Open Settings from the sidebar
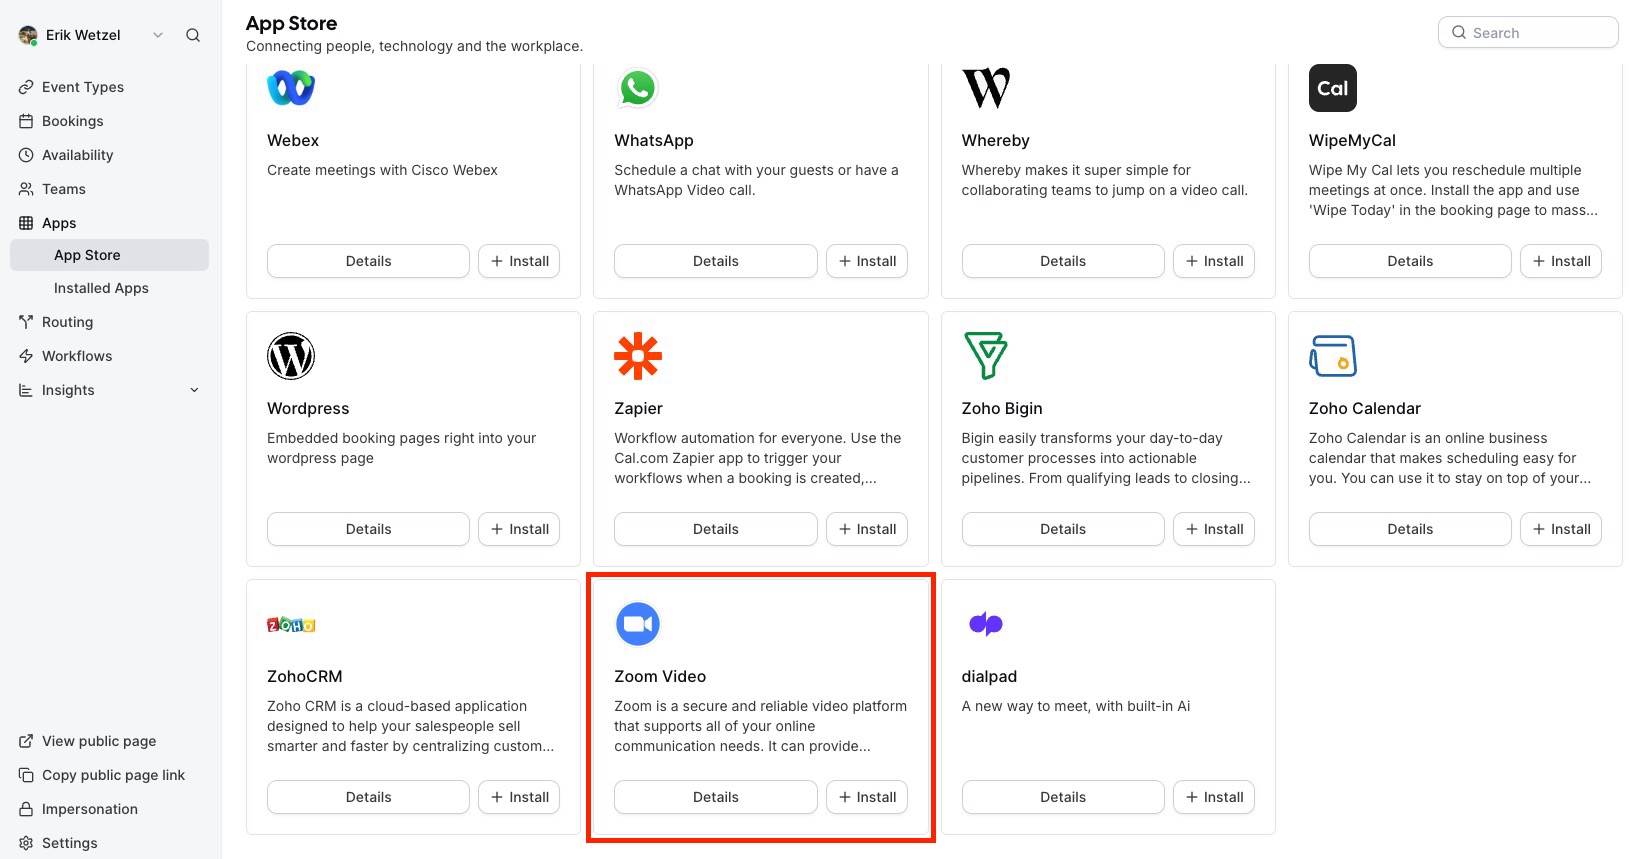Image resolution: width=1644 pixels, height=859 pixels. click(x=70, y=843)
